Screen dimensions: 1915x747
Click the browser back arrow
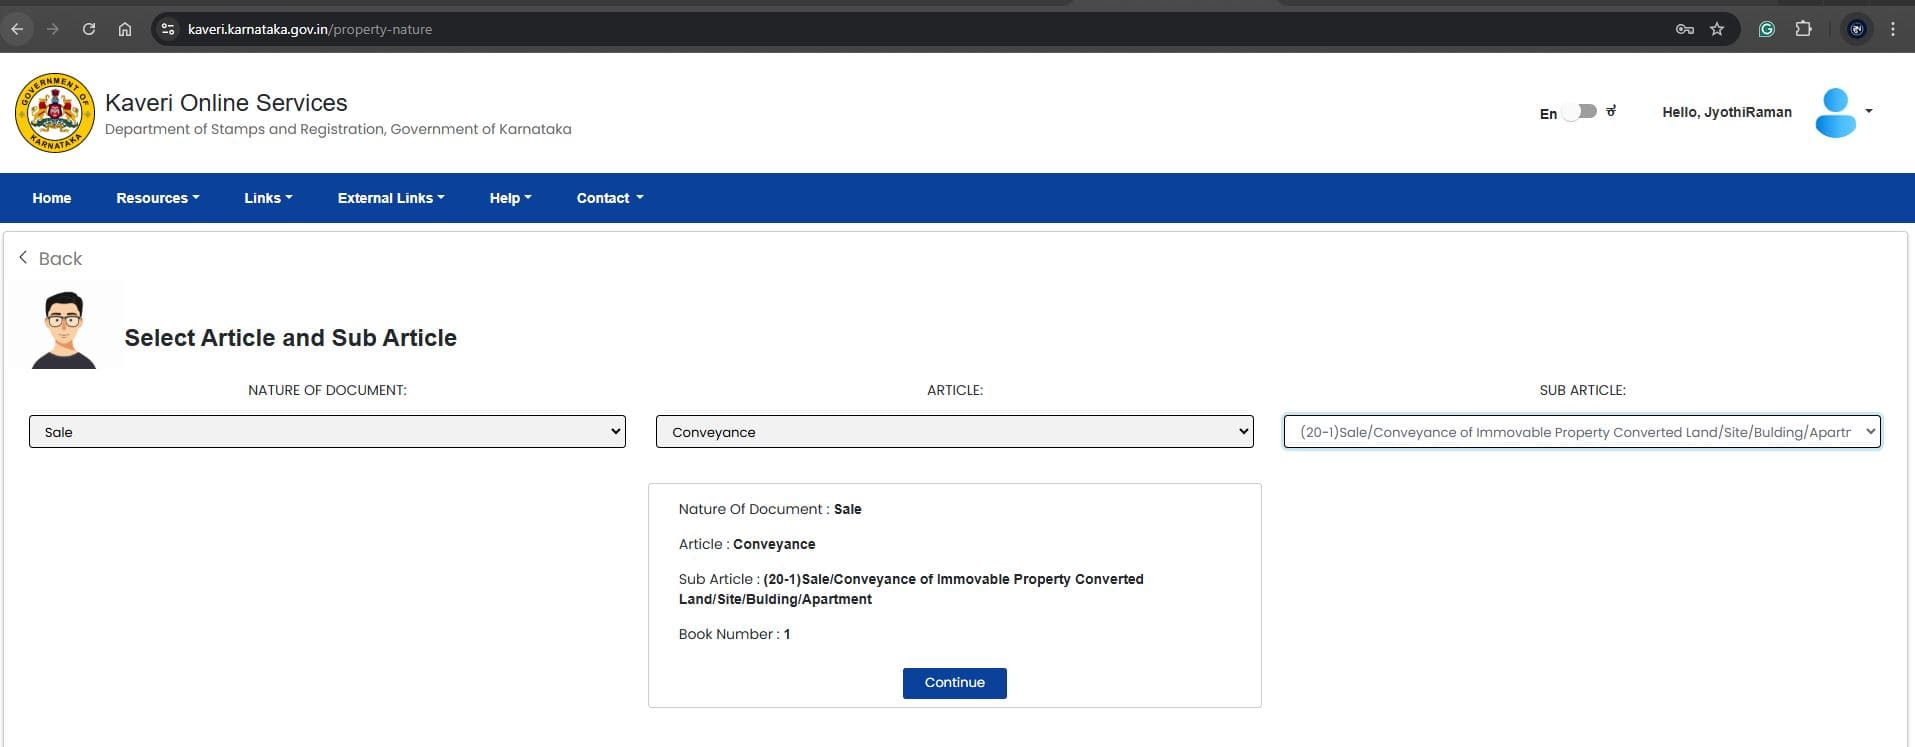click(x=17, y=29)
